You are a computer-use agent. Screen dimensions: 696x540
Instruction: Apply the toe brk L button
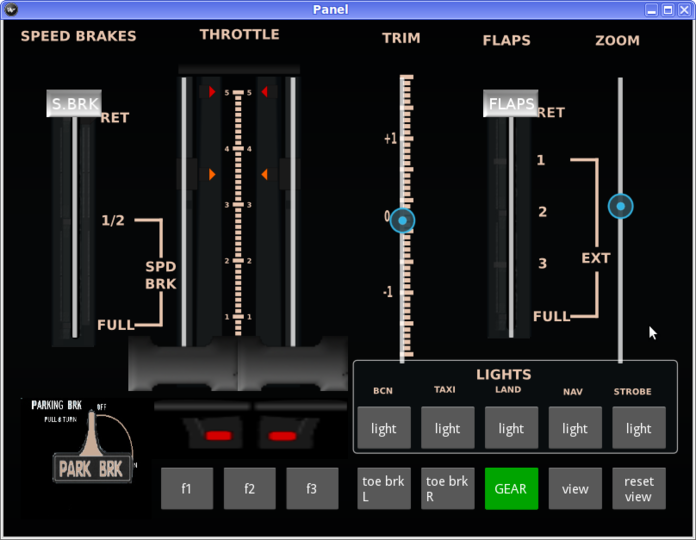coord(384,489)
